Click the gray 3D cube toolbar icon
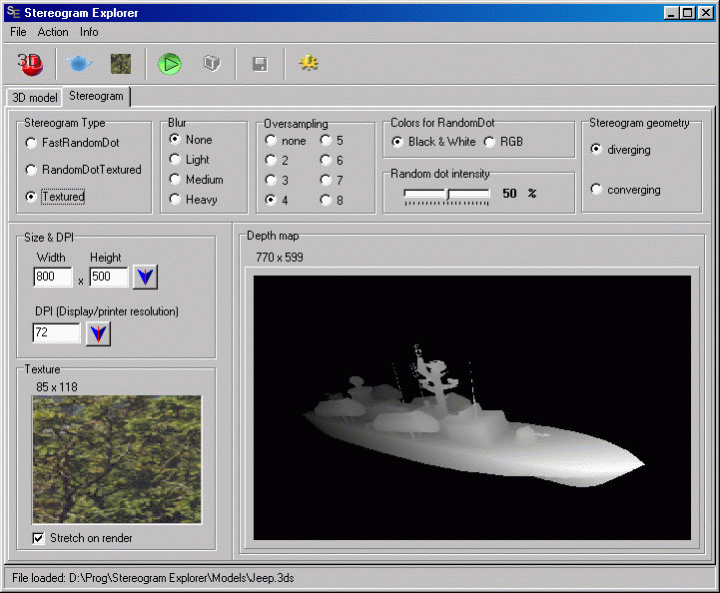Viewport: 720px width, 593px height. pos(211,64)
